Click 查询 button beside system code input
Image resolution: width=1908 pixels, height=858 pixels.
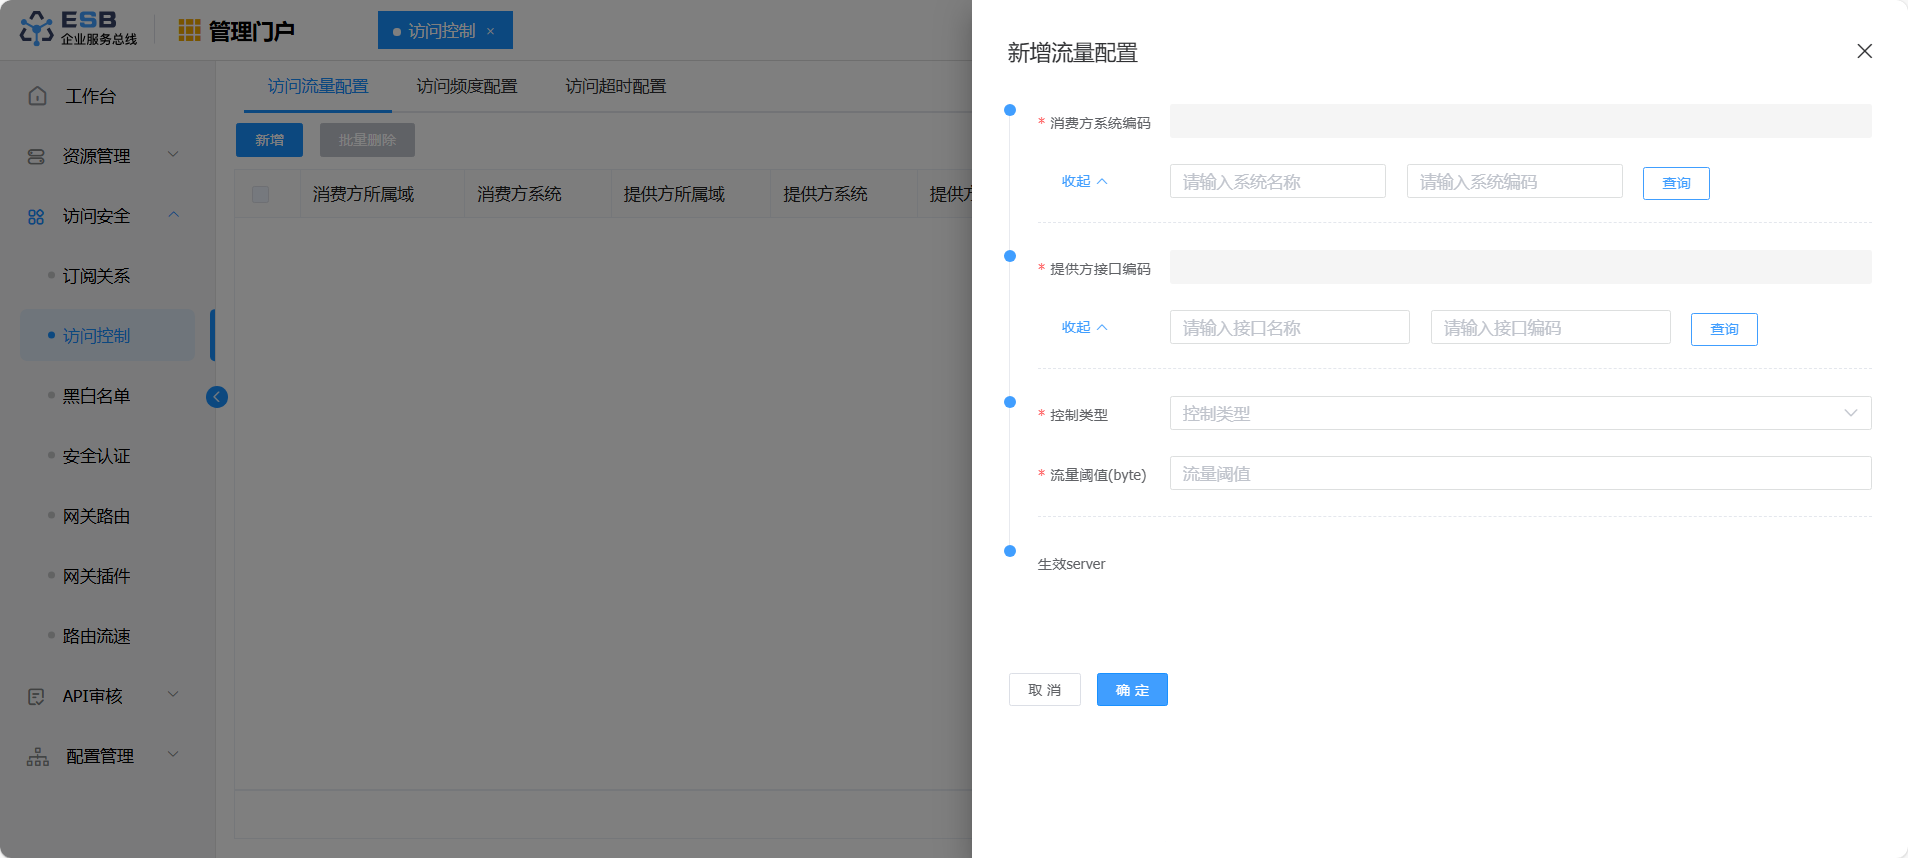(x=1675, y=183)
